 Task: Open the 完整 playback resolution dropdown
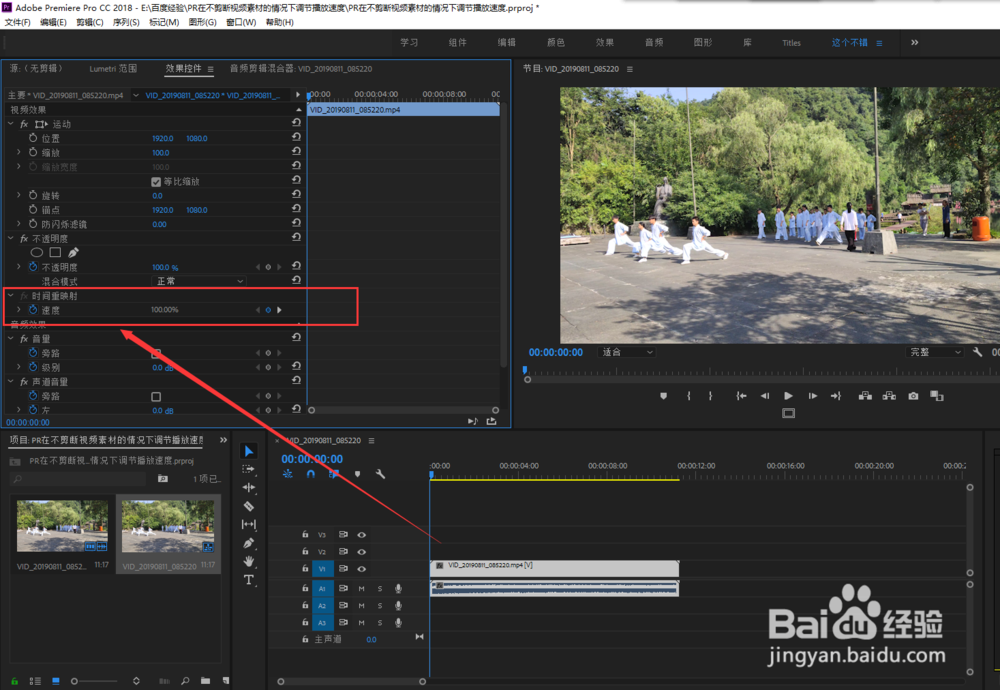point(934,352)
